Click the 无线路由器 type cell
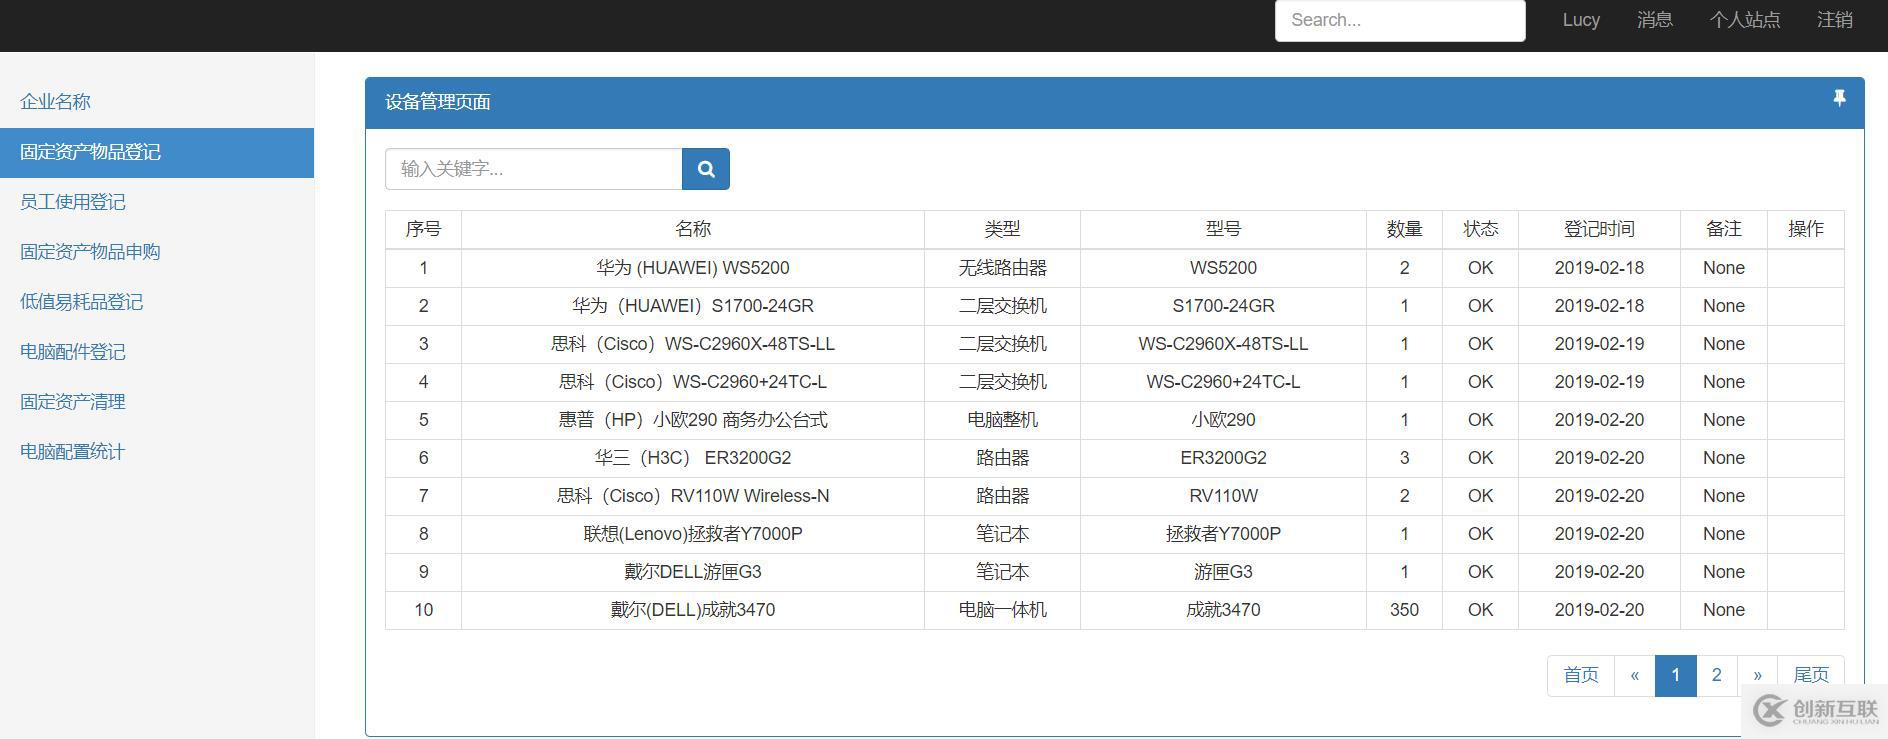The height and width of the screenshot is (739, 1888). pyautogui.click(x=1002, y=268)
